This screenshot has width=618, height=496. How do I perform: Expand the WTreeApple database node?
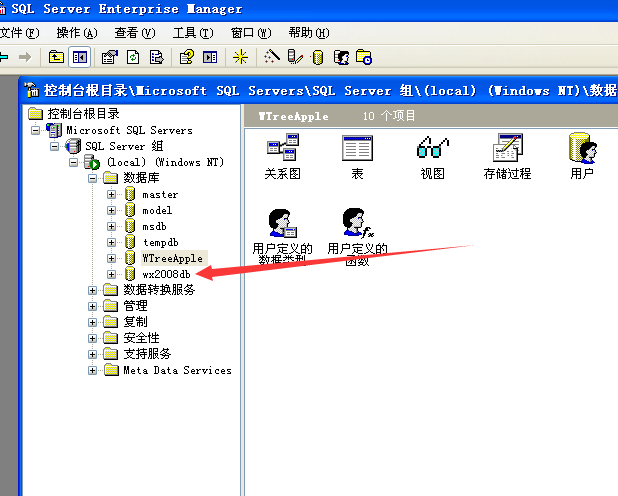point(111,258)
